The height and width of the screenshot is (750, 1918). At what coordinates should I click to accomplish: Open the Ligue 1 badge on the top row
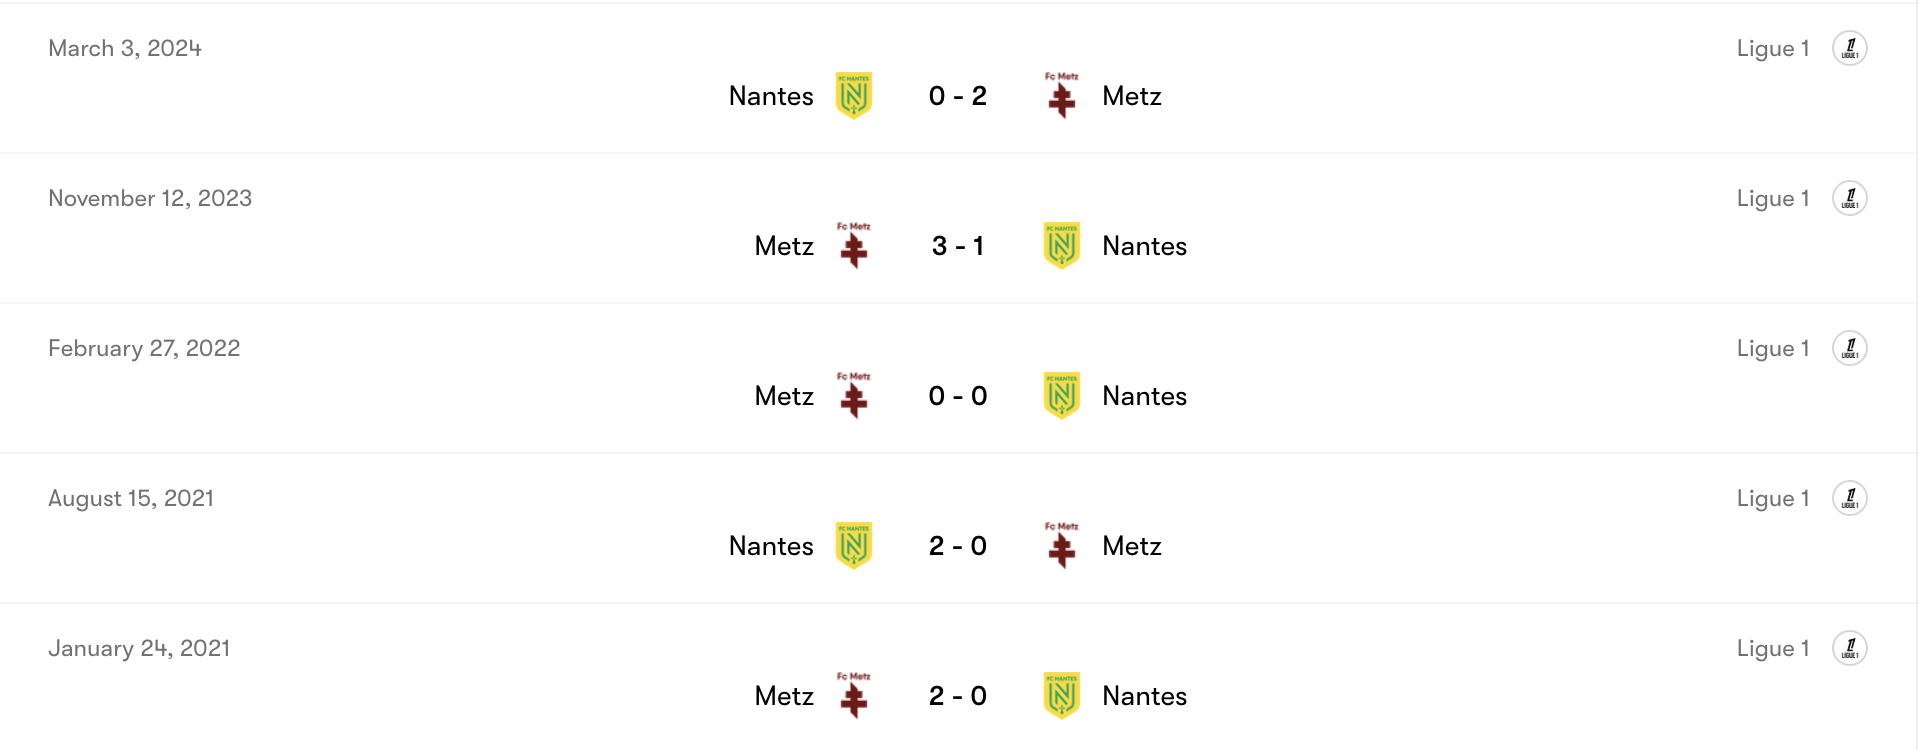tap(1849, 47)
